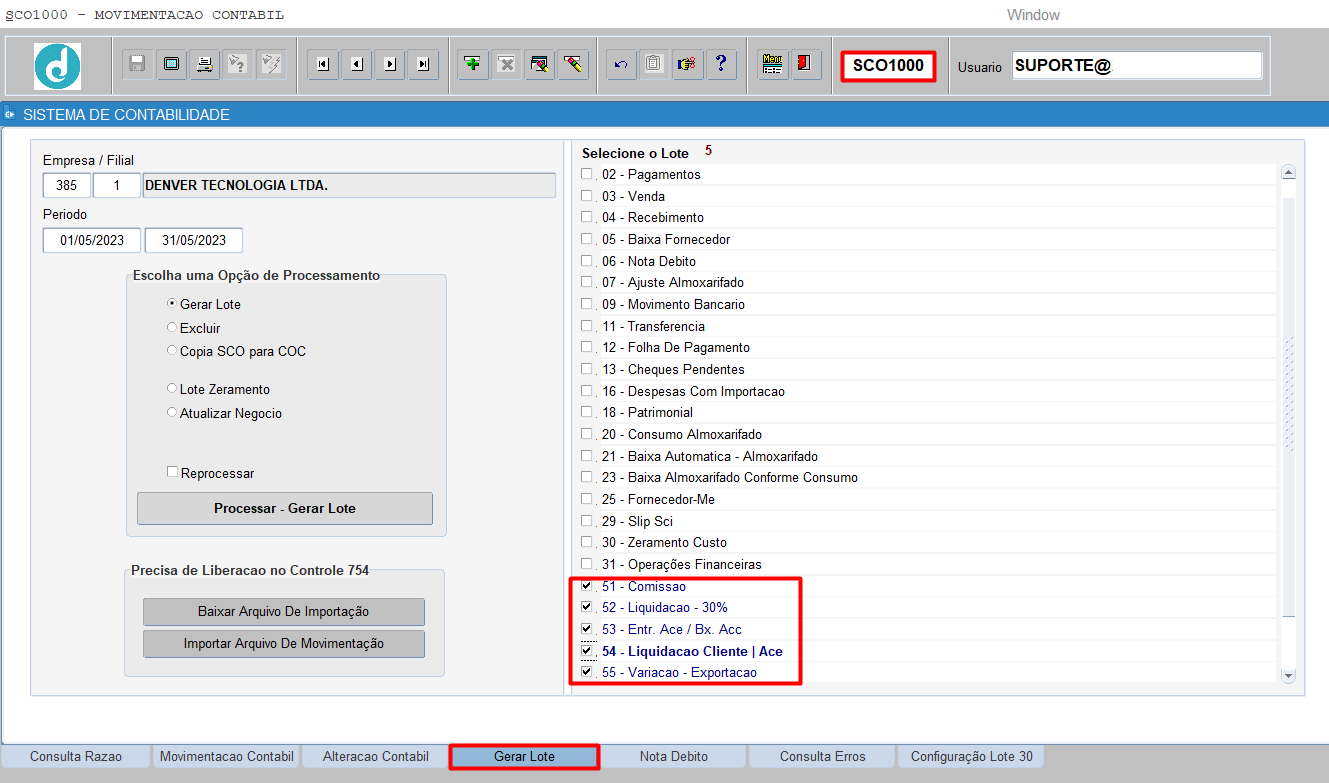This screenshot has width=1329, height=783.
Task: Uncheck the 51 - Comissao lote
Action: [587, 586]
